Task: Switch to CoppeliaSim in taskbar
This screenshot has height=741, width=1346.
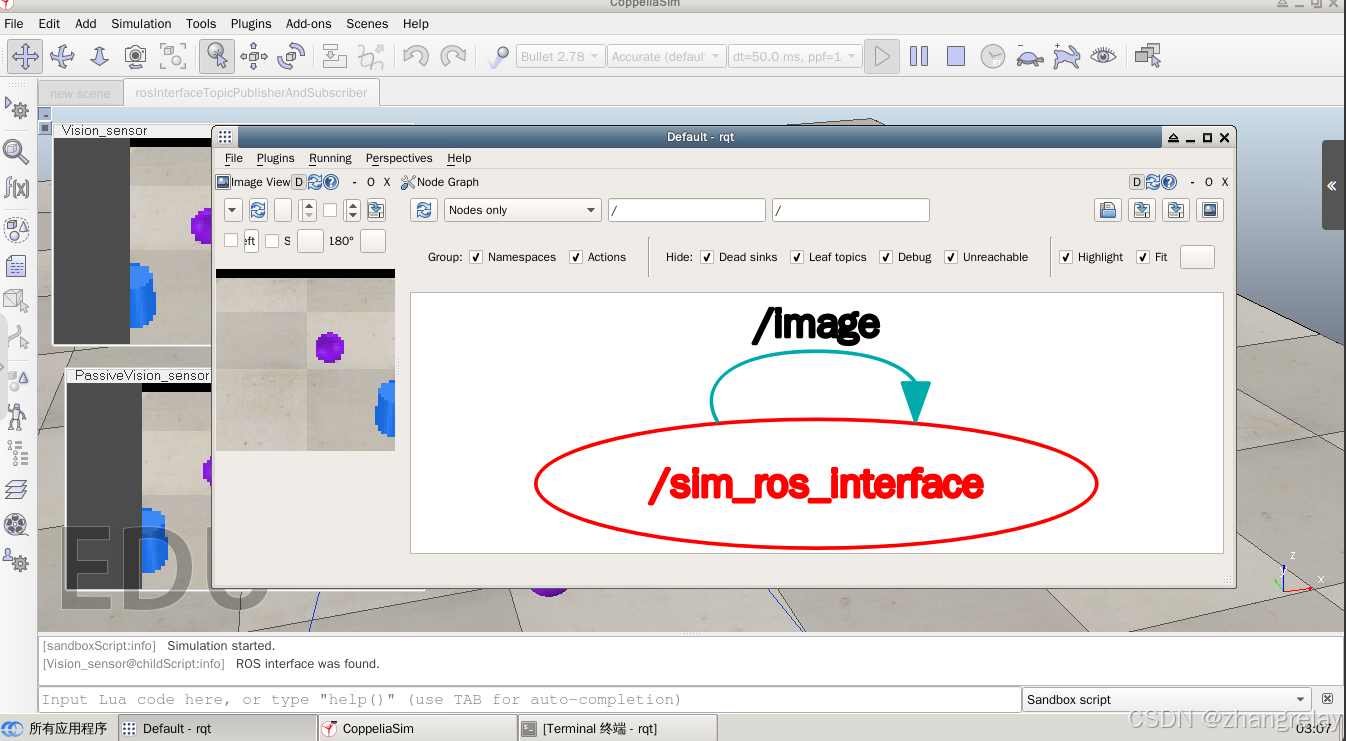Action: [417, 728]
